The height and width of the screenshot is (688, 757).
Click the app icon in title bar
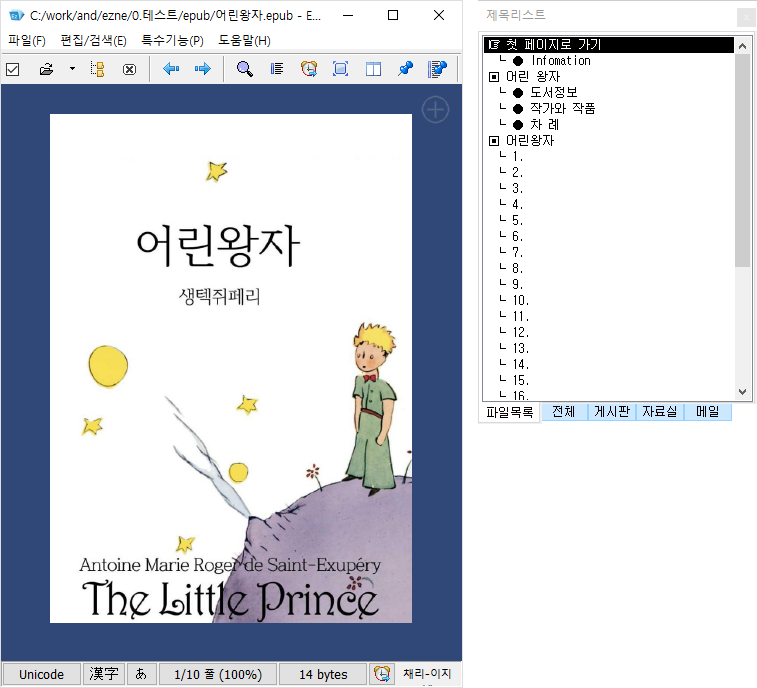(16, 15)
